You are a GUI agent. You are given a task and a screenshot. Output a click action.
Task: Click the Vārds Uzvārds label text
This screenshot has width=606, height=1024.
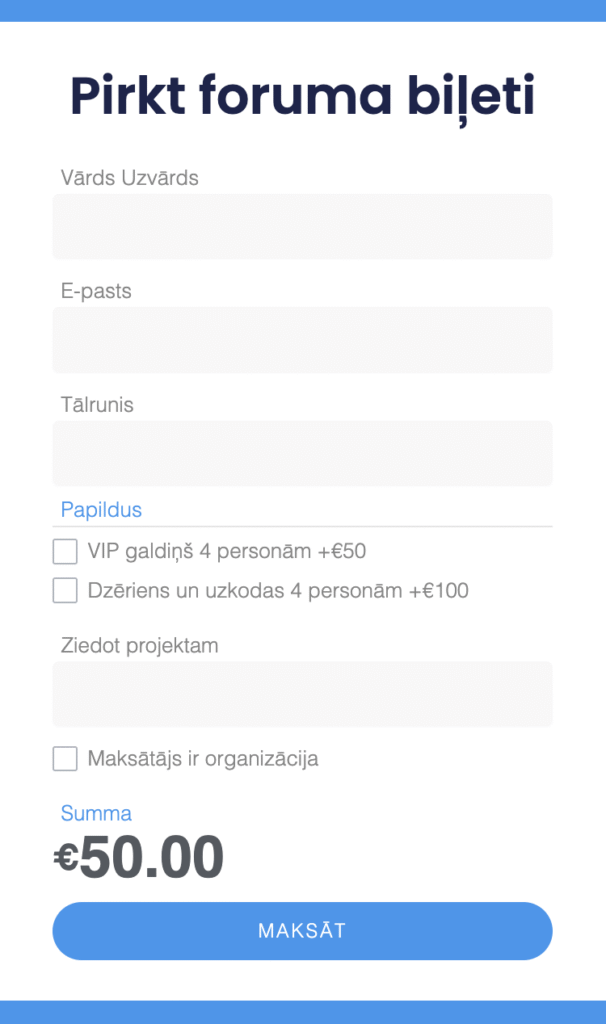(130, 178)
